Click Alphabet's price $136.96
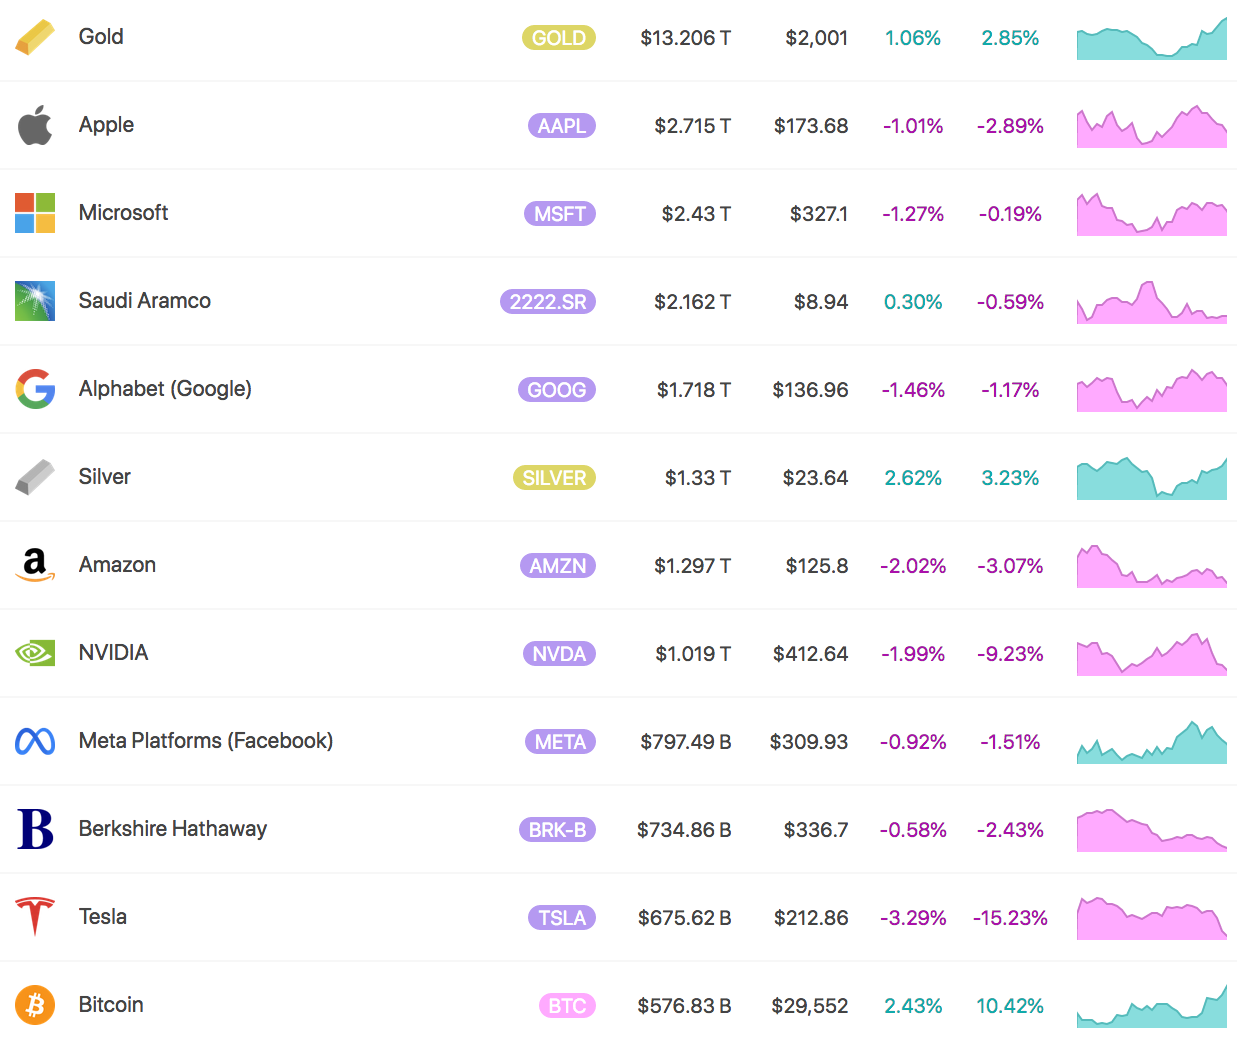The image size is (1246, 1048). (810, 390)
